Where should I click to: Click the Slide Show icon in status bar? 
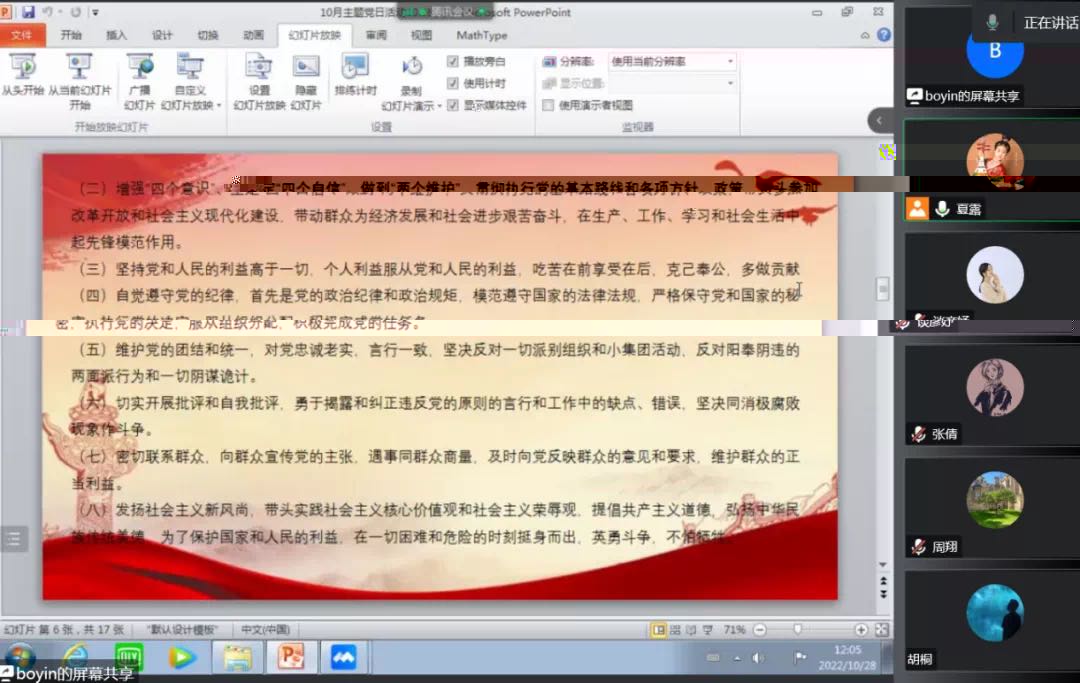pyautogui.click(x=707, y=629)
